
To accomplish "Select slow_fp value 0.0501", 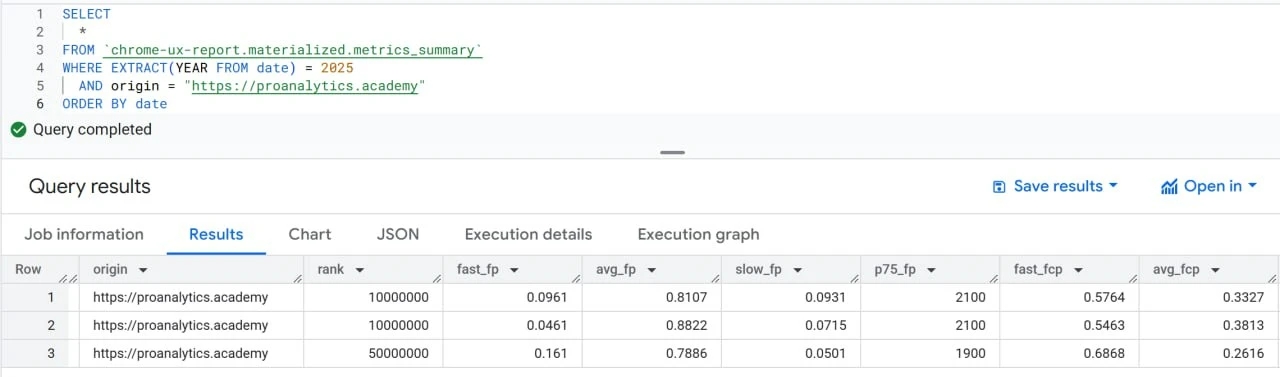I will (791, 353).
